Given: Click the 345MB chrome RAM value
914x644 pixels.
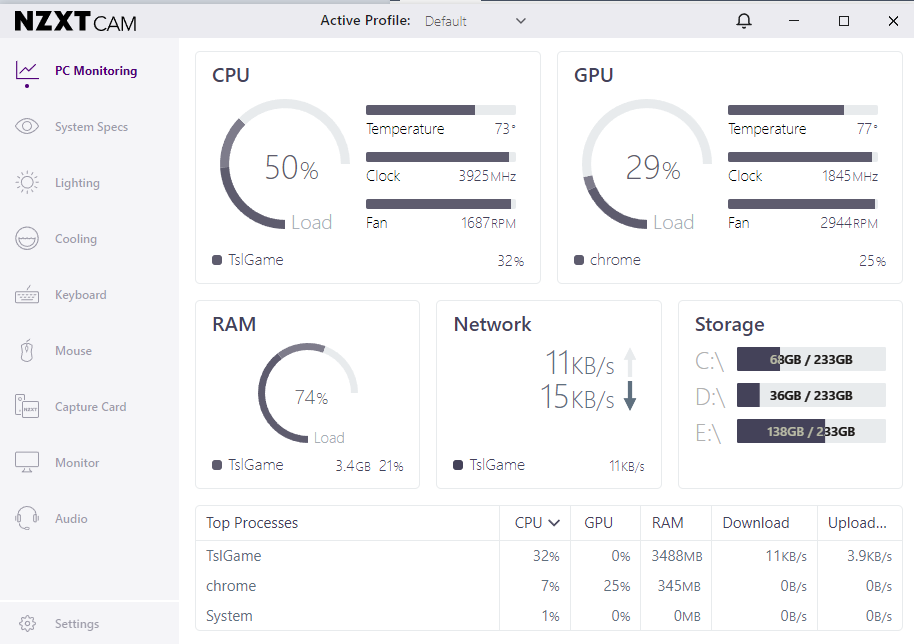Looking at the screenshot, I should pyautogui.click(x=679, y=586).
